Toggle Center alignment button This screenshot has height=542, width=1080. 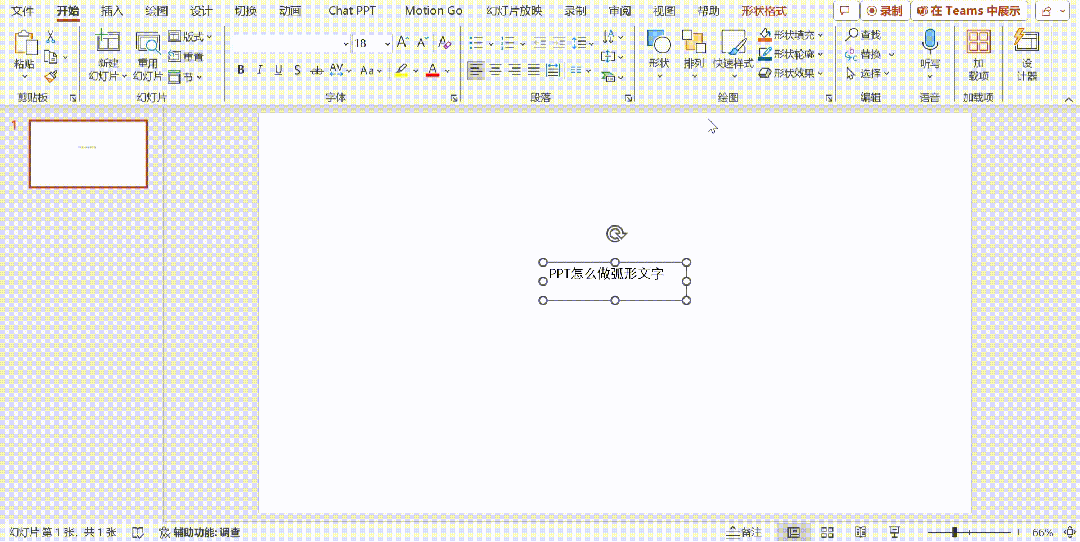click(495, 70)
